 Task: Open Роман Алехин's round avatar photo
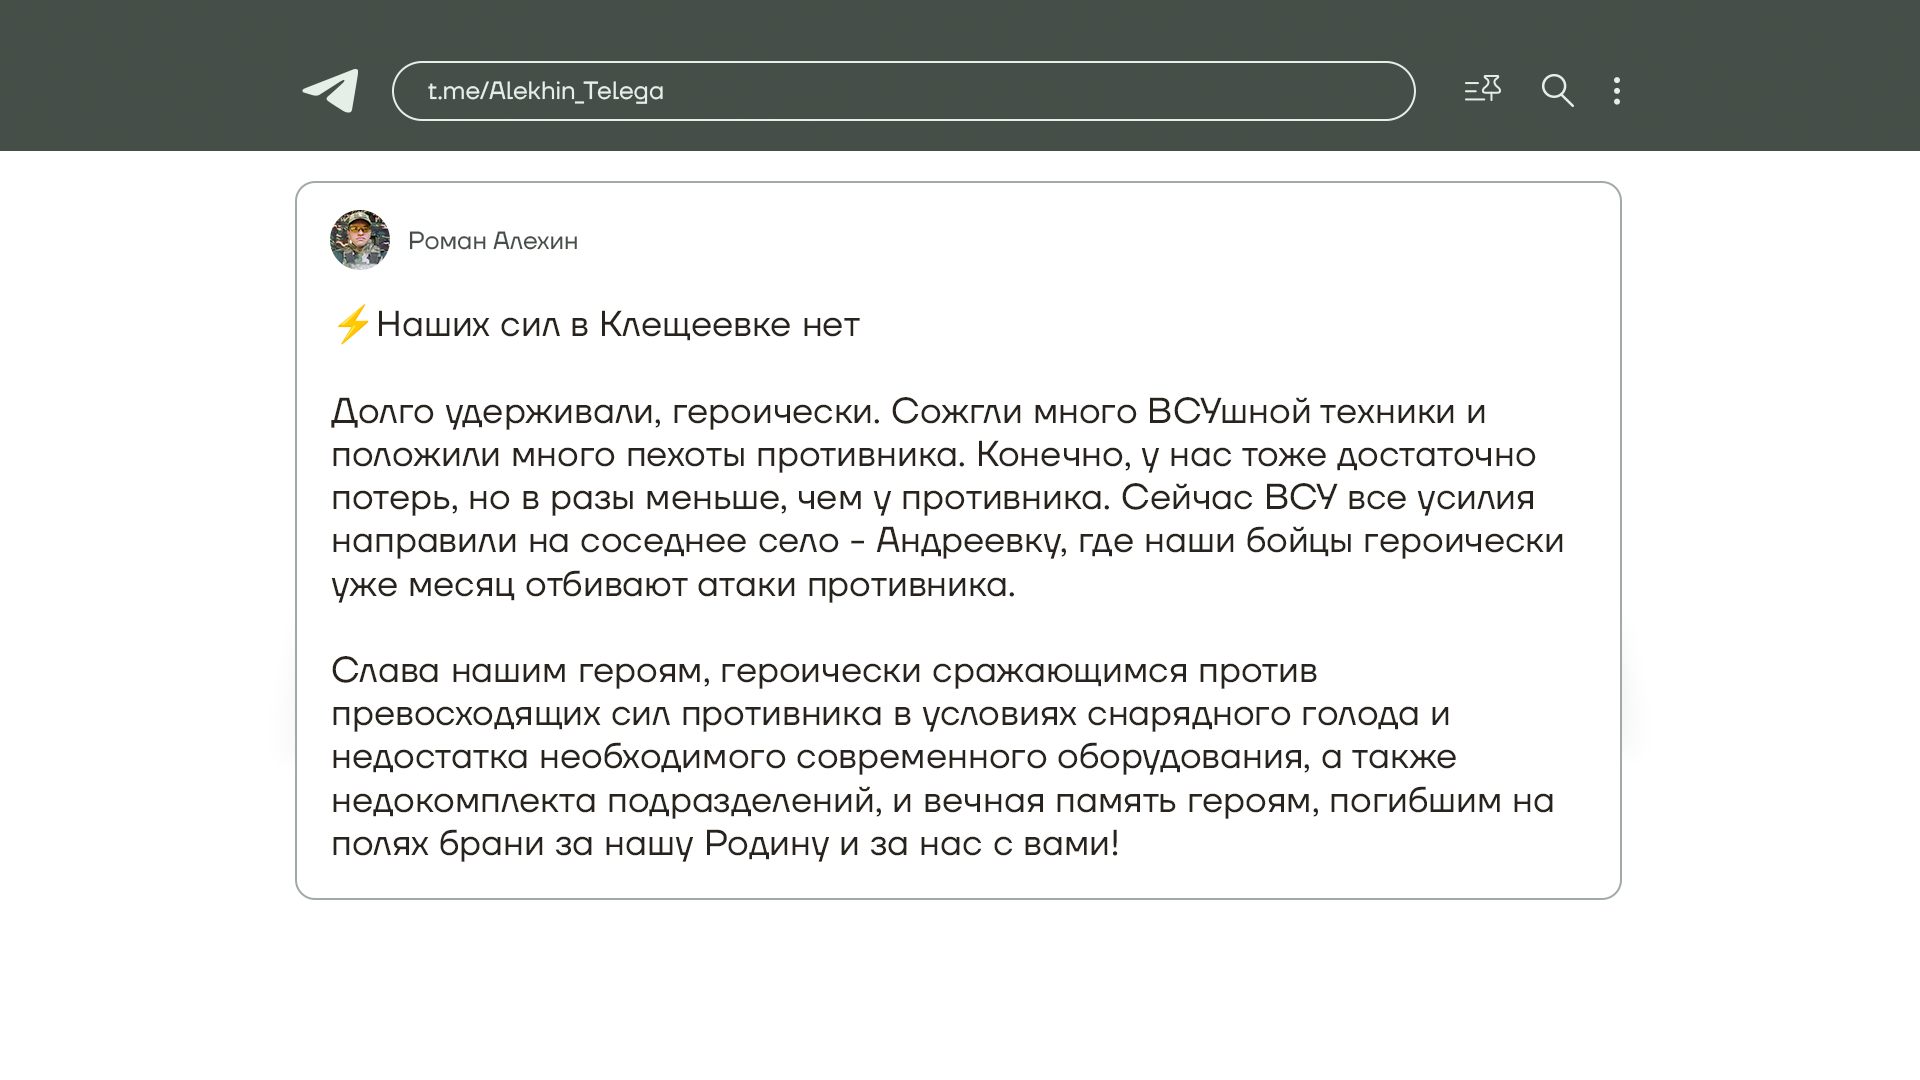pyautogui.click(x=360, y=240)
